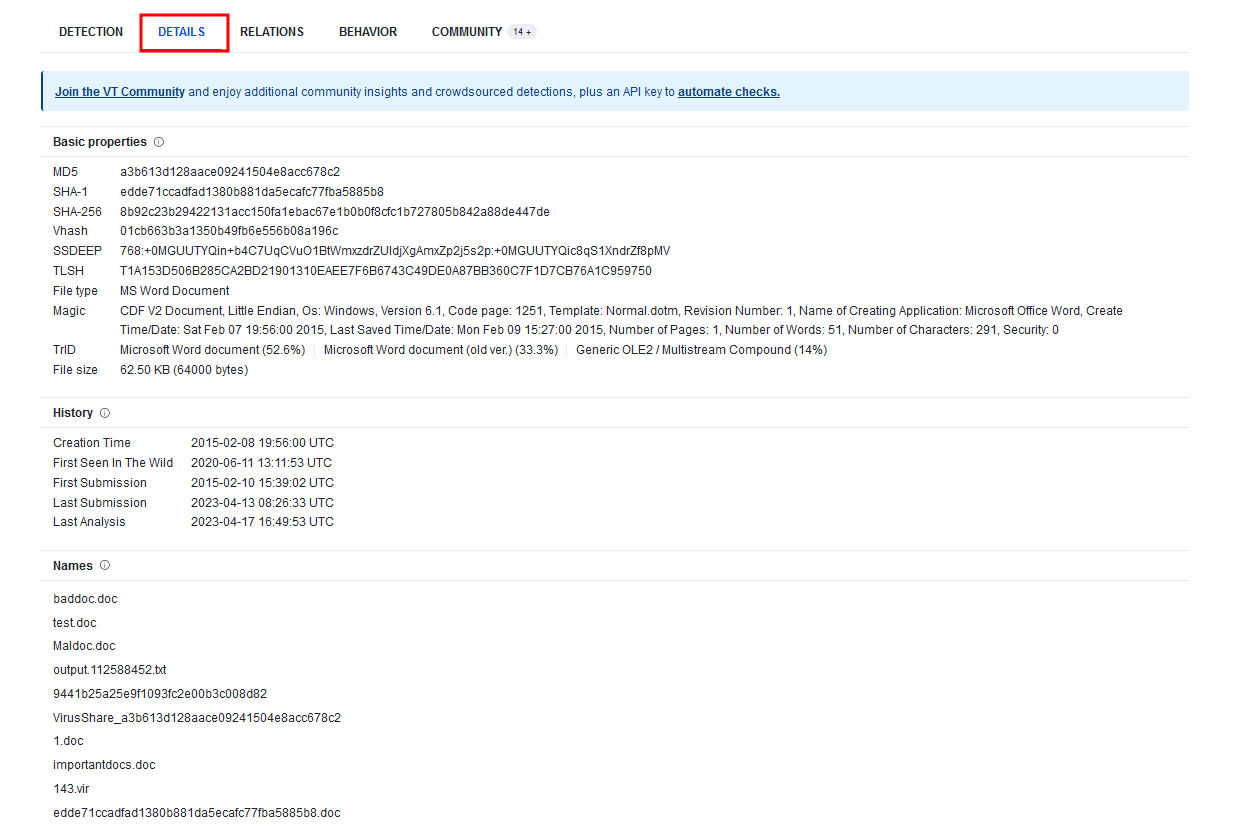Click the info icon beside Names
Screen dimensions: 1237x833
click(103, 564)
